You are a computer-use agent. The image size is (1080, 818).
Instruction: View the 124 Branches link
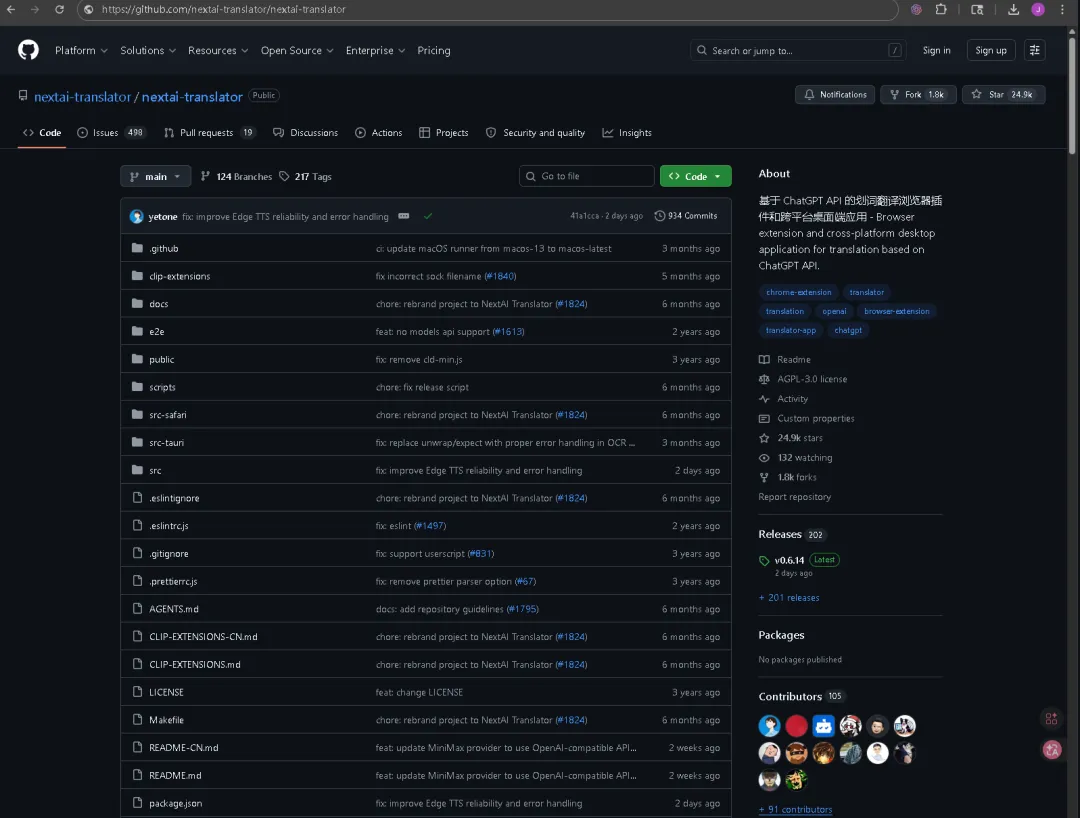click(x=236, y=176)
